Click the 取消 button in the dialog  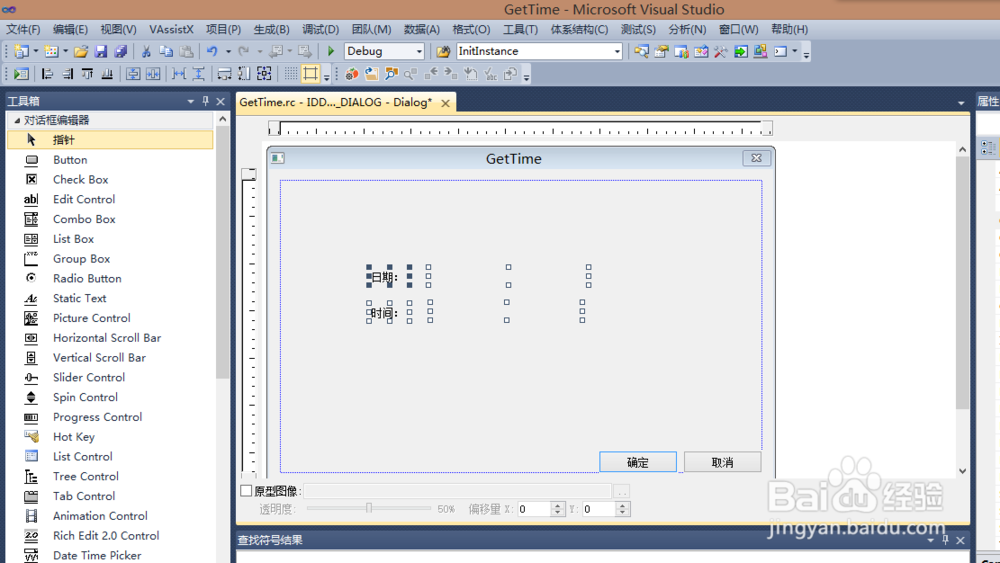pyautogui.click(x=723, y=462)
